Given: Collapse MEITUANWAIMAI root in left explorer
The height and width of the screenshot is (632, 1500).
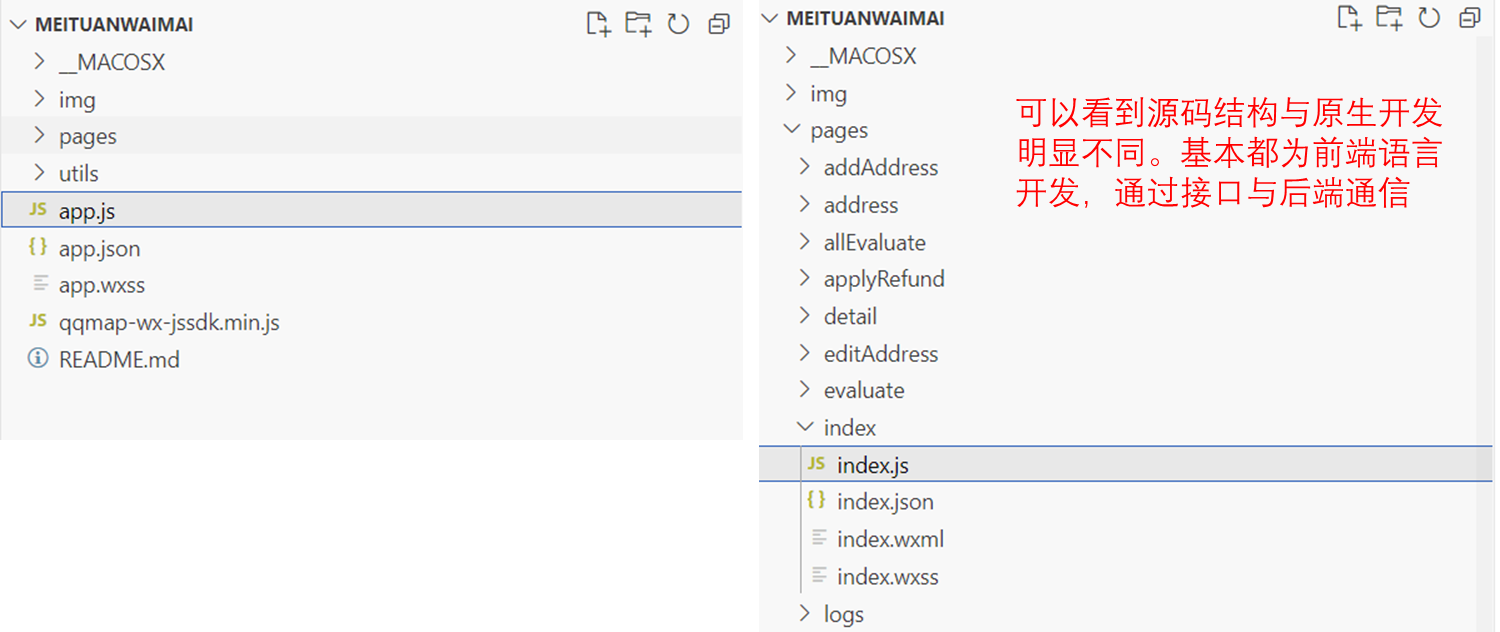Looking at the screenshot, I should 17,25.
